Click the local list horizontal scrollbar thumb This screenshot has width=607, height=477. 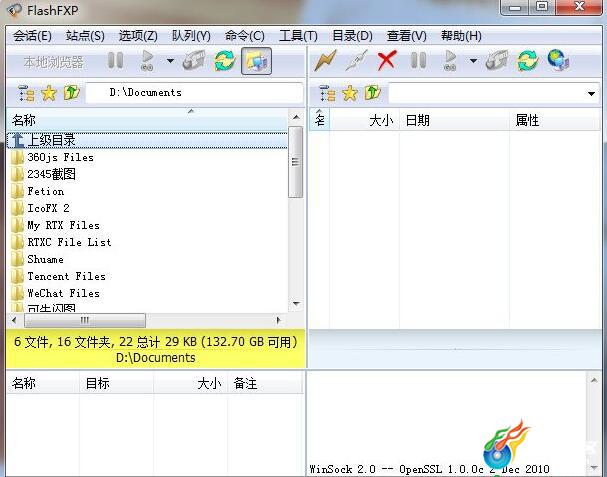(85, 320)
